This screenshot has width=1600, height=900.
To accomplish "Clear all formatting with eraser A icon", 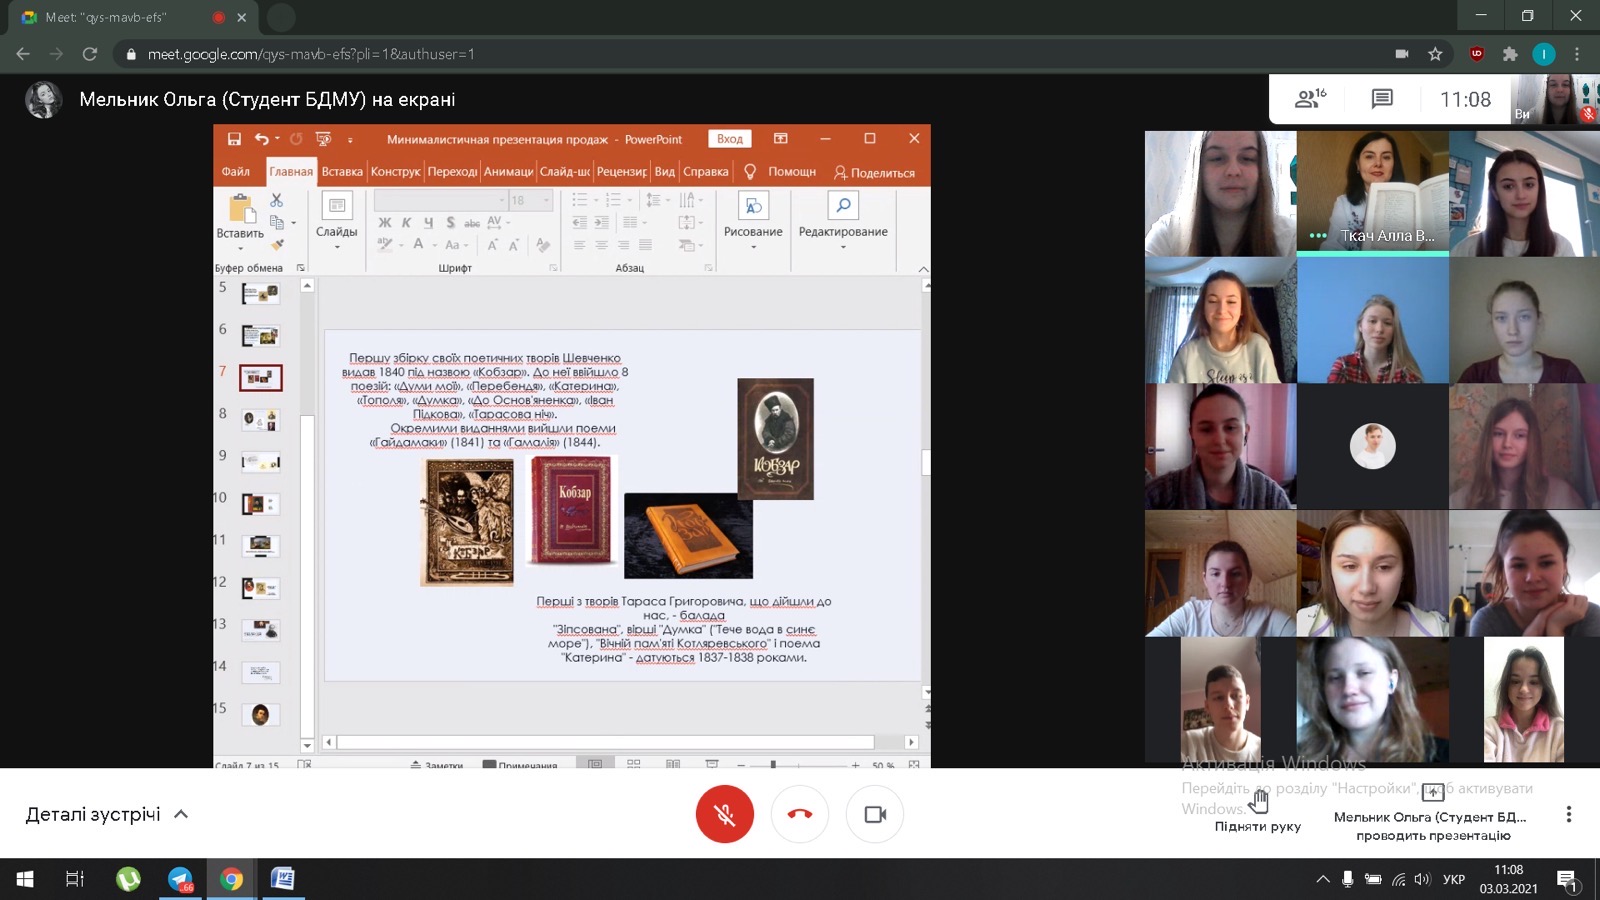I will coord(543,245).
